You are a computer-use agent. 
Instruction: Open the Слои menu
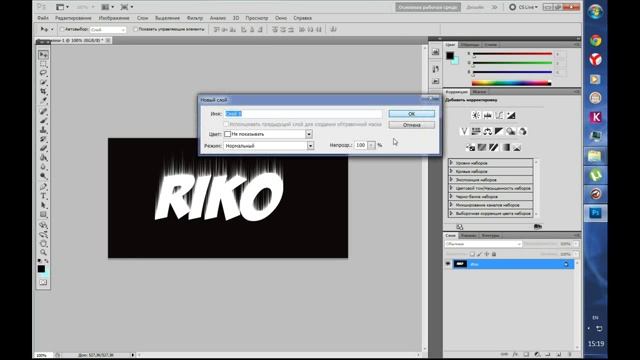pyautogui.click(x=142, y=18)
